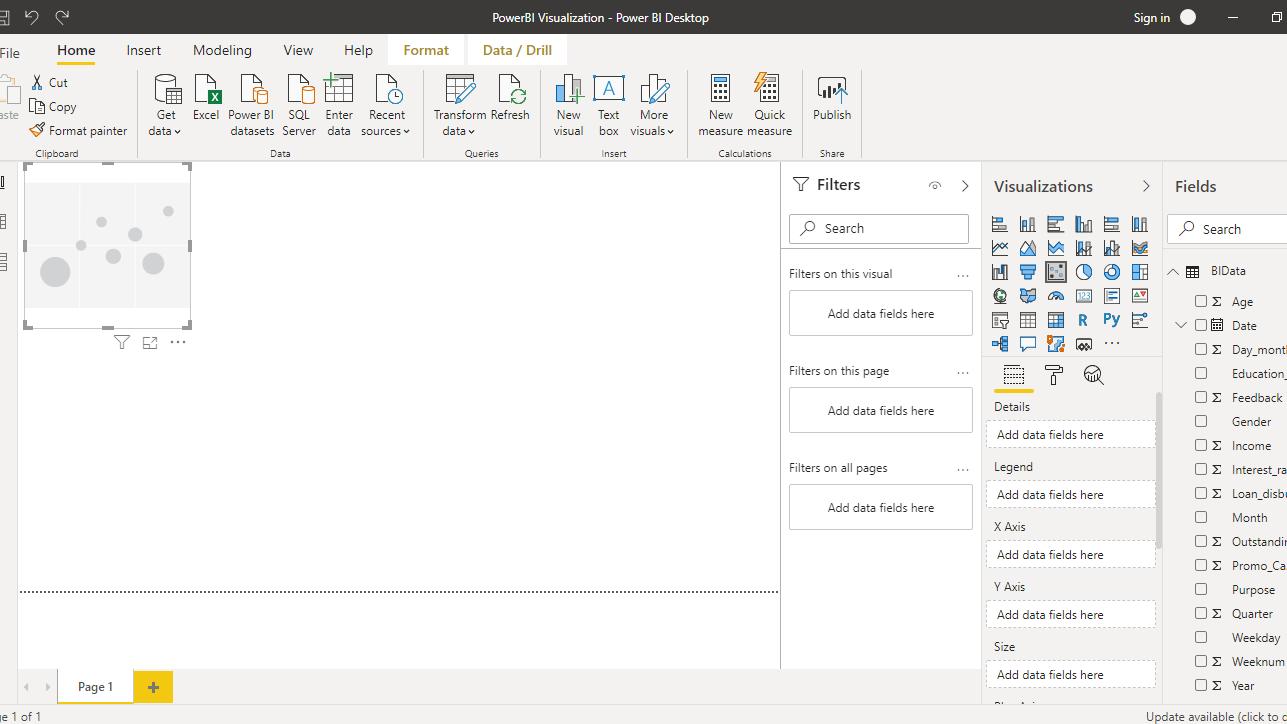Screen dimensions: 1287x724
Task: Check the Date field checkbox
Action: (x=1201, y=325)
